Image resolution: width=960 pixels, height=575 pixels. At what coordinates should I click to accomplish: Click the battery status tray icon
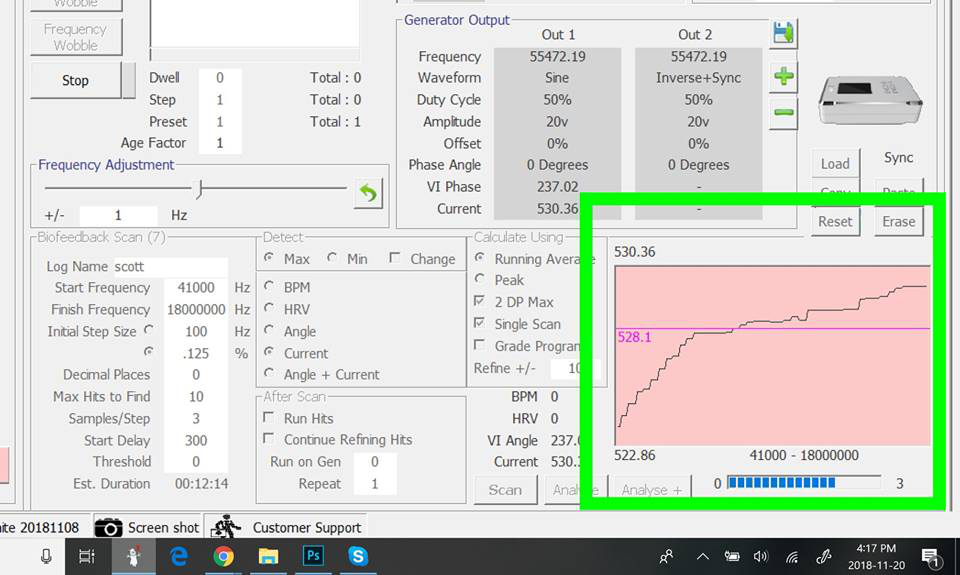[732, 556]
